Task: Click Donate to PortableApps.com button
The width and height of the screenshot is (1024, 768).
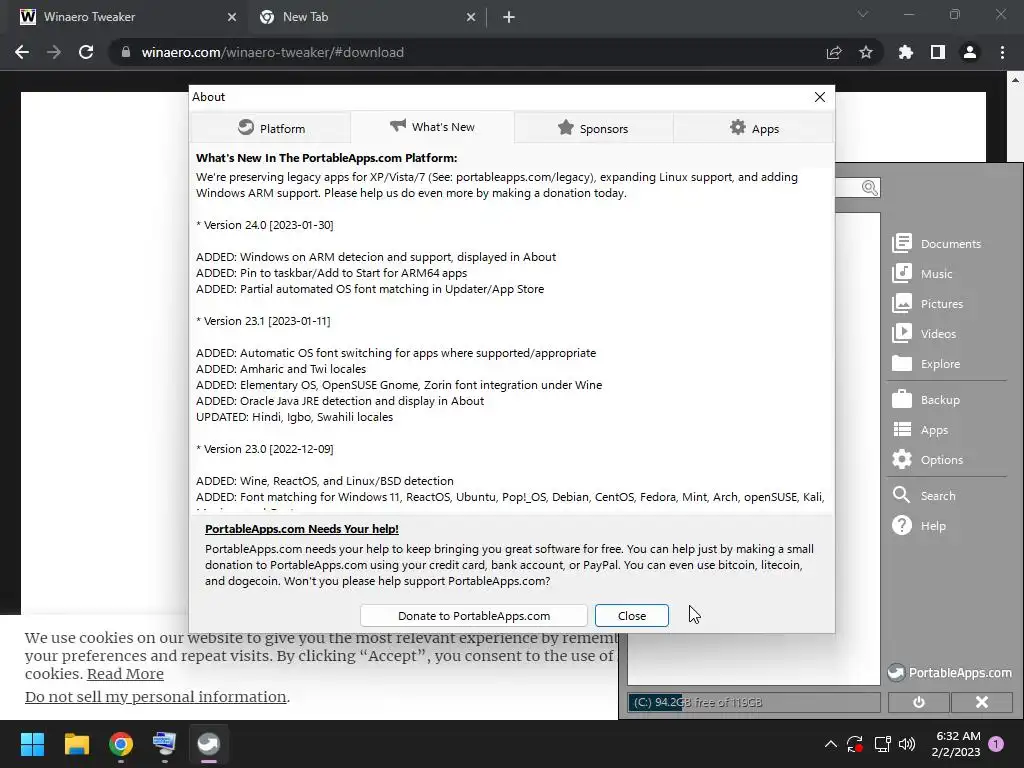Action: point(473,615)
